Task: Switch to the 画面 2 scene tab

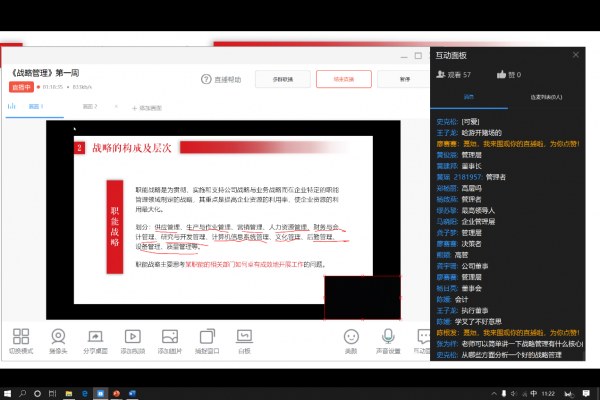Action: [89, 106]
